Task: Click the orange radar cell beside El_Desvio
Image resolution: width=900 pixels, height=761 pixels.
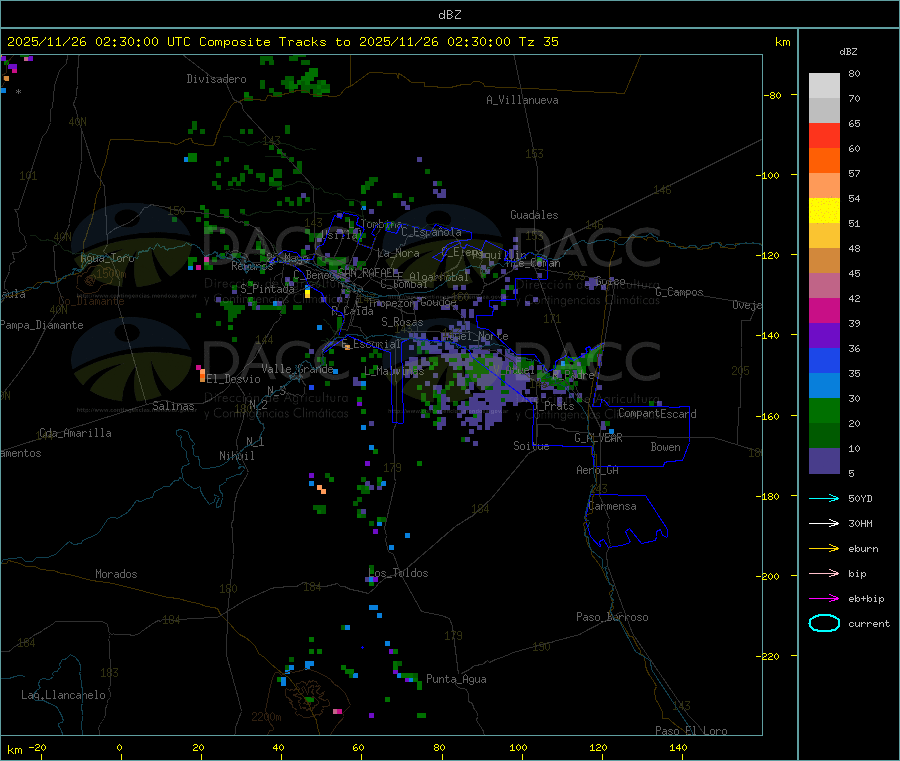Action: (202, 376)
